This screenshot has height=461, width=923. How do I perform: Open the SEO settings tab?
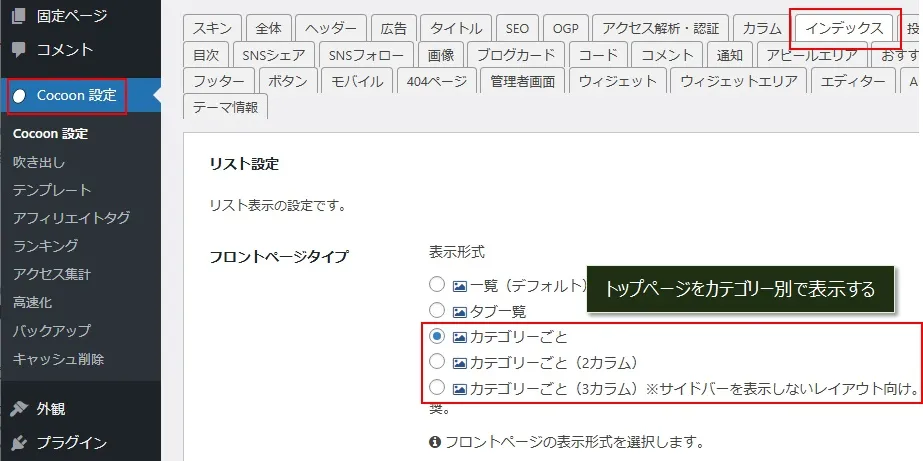click(x=517, y=28)
